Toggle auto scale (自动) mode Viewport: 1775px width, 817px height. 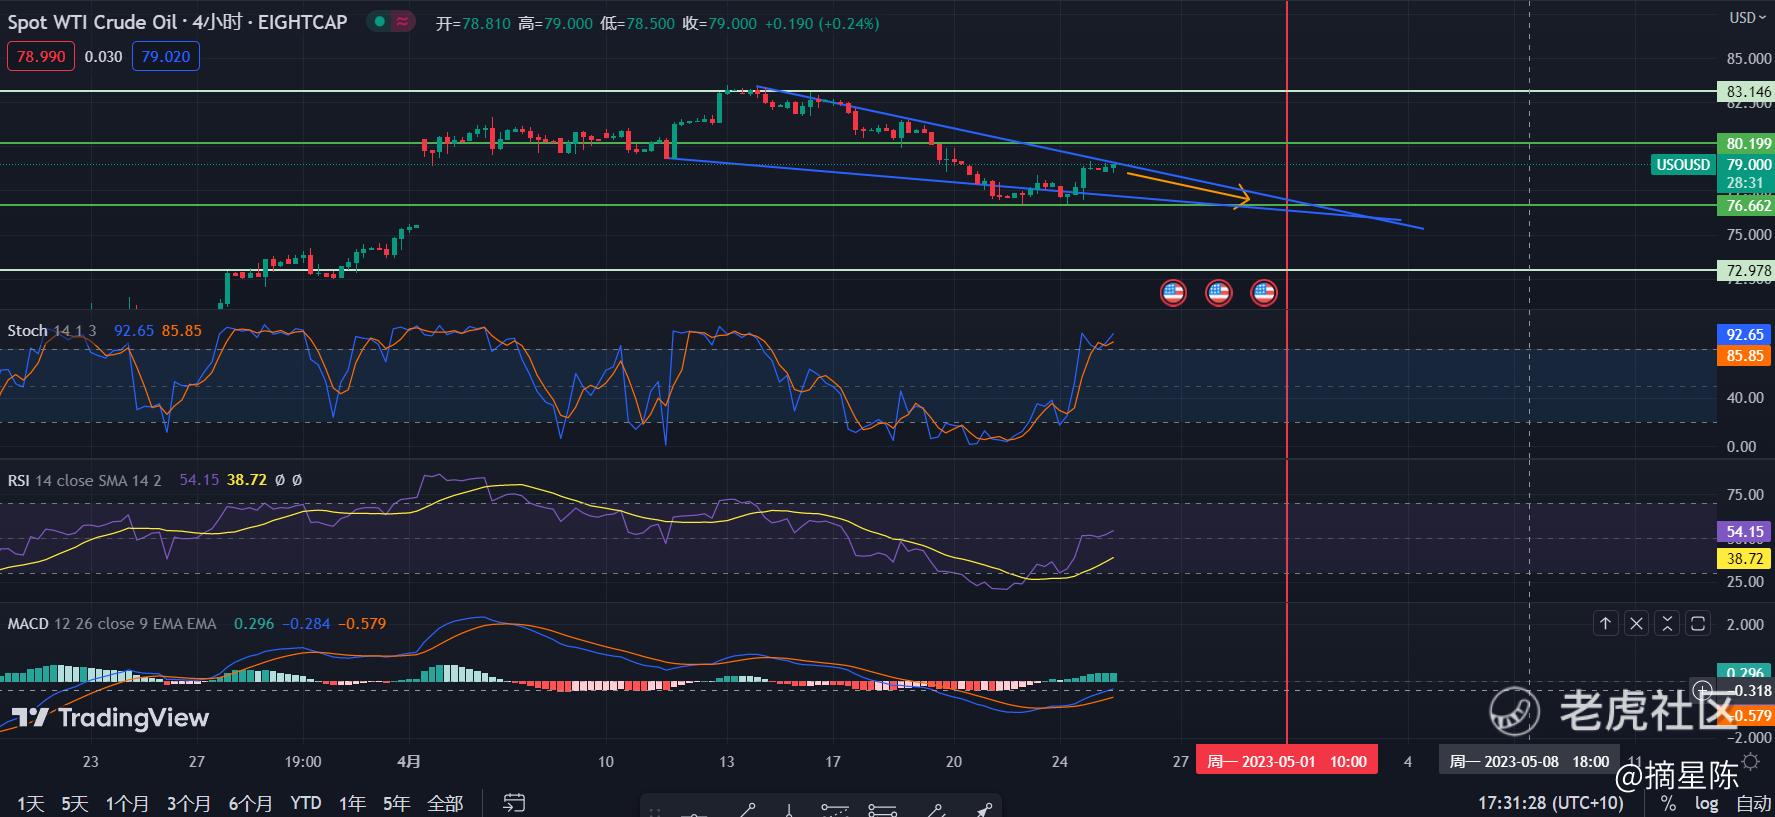1753,803
